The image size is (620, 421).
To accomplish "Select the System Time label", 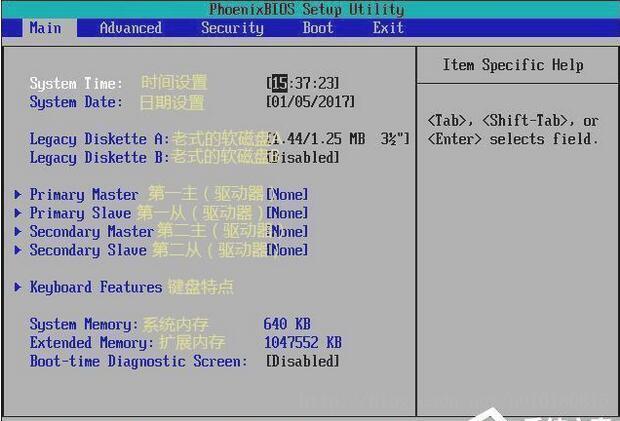I will tap(76, 83).
